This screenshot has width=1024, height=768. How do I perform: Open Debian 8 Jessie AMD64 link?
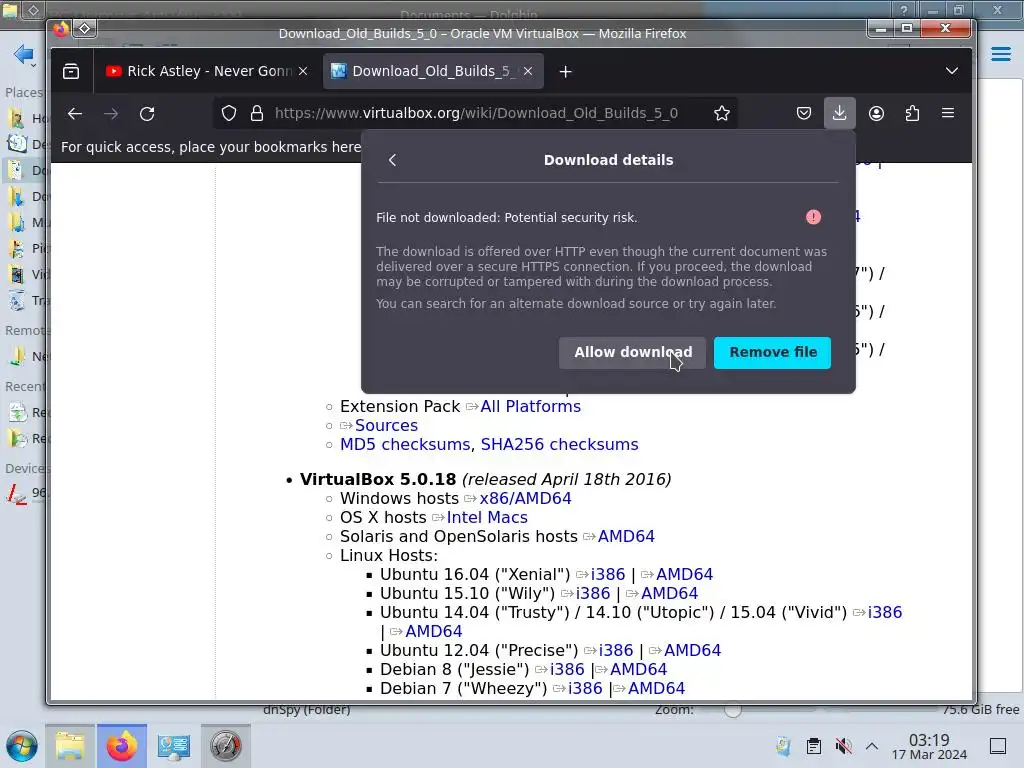pos(638,669)
